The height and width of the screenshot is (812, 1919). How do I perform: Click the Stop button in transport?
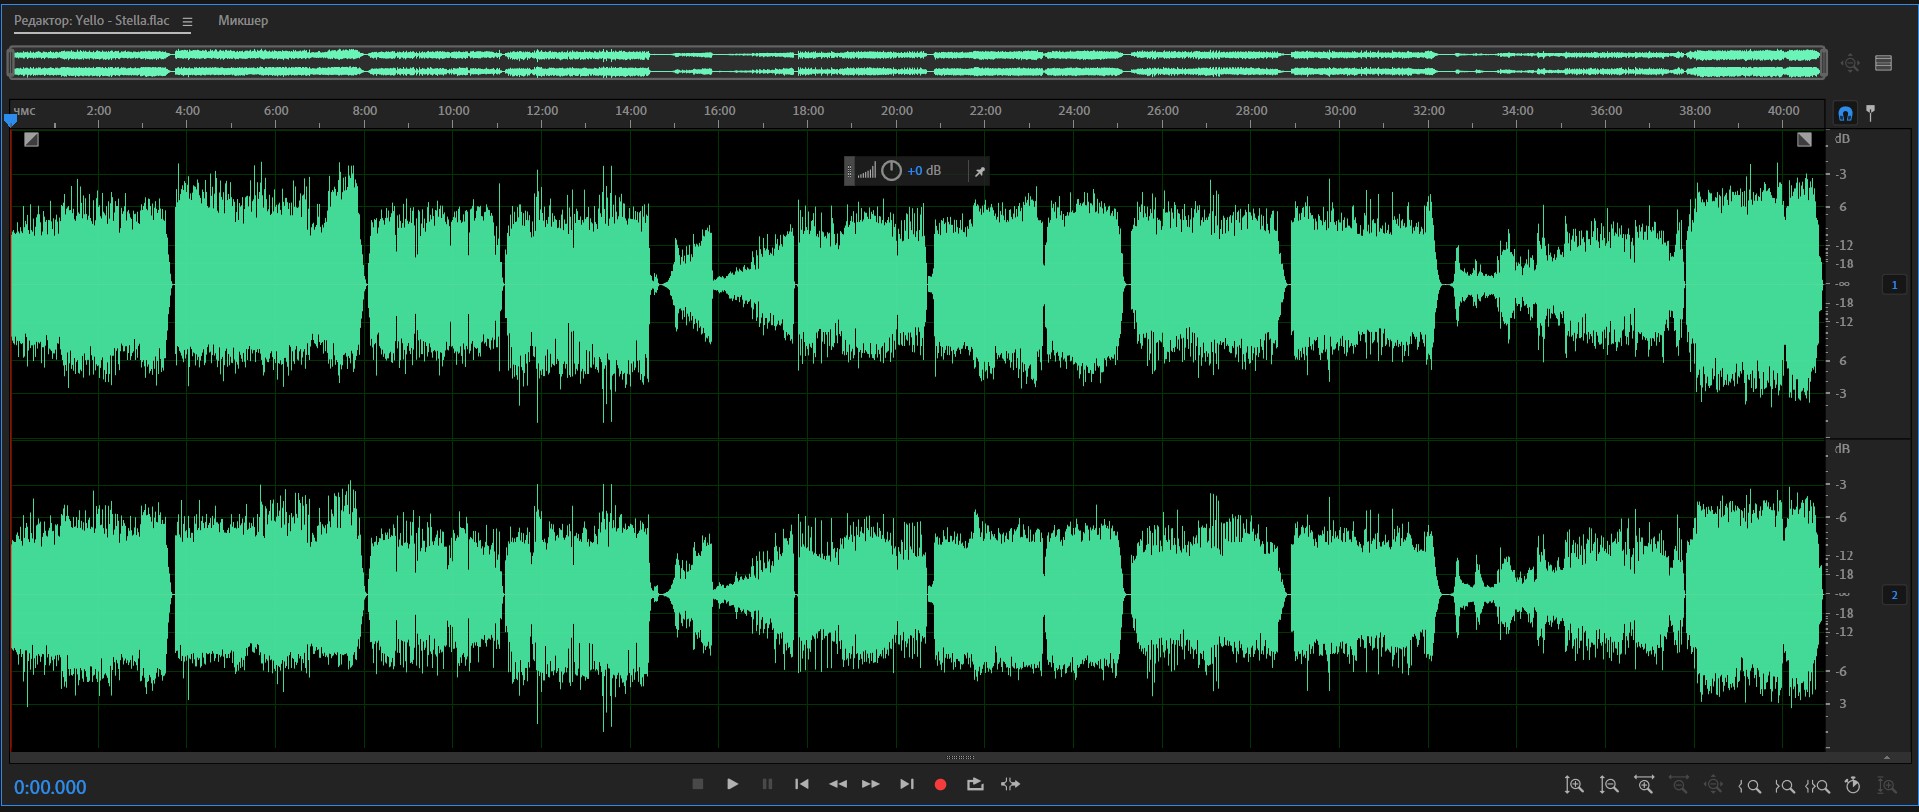pos(698,785)
